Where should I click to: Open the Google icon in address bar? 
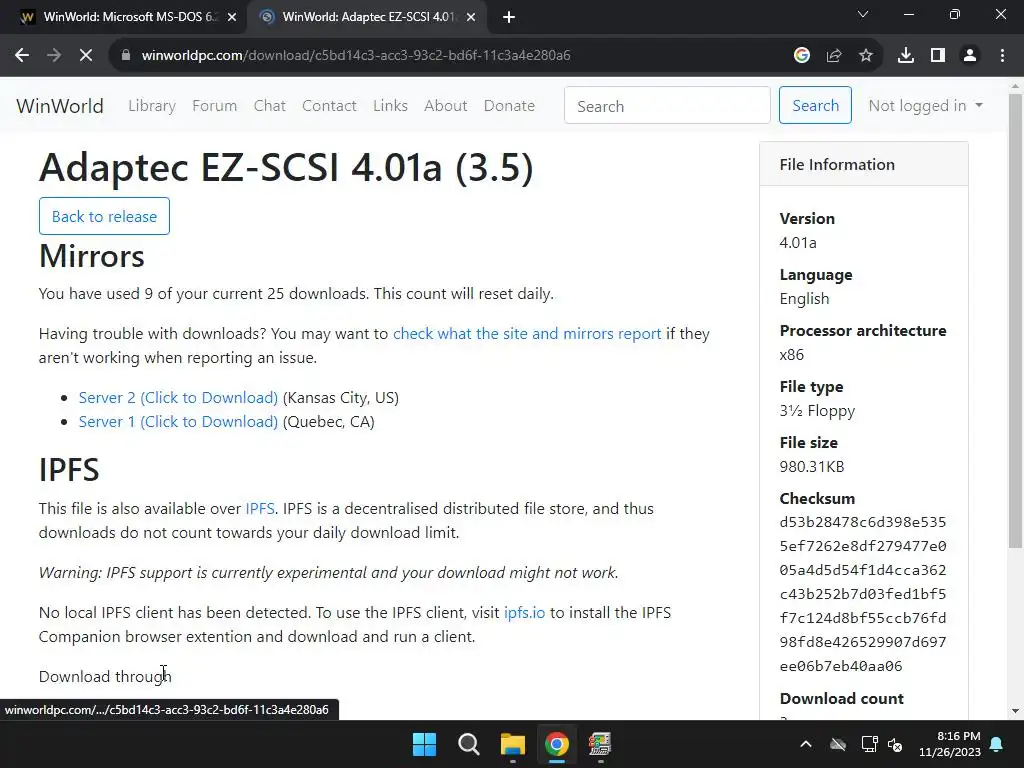801,56
